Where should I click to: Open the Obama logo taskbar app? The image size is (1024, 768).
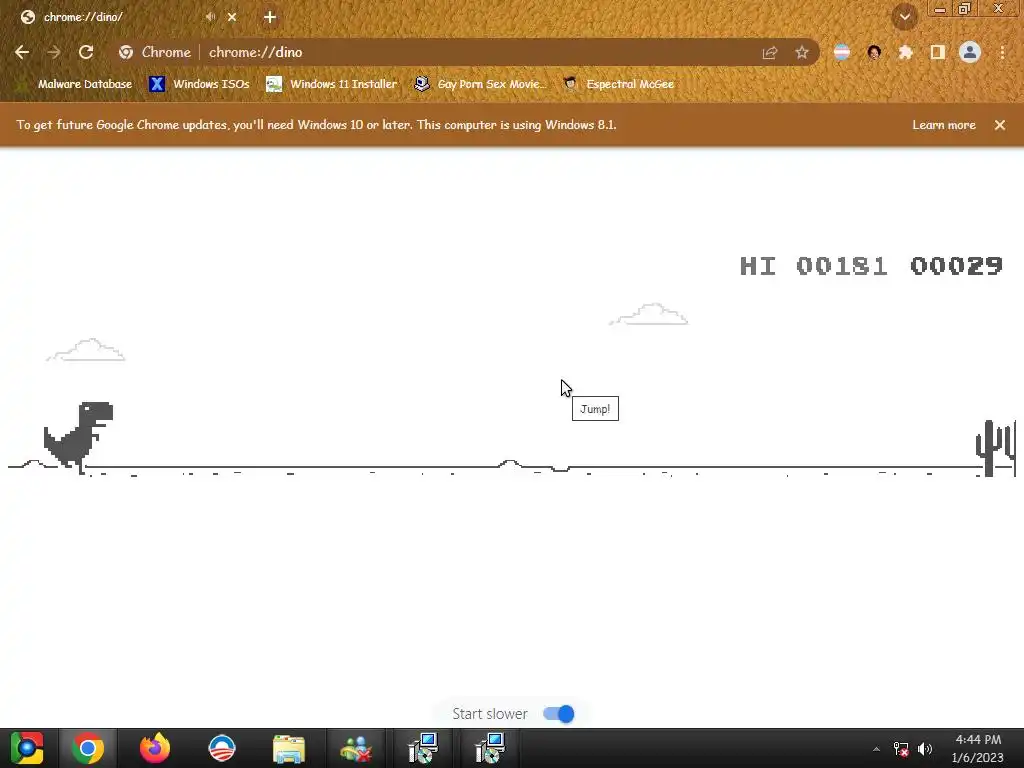click(x=221, y=748)
